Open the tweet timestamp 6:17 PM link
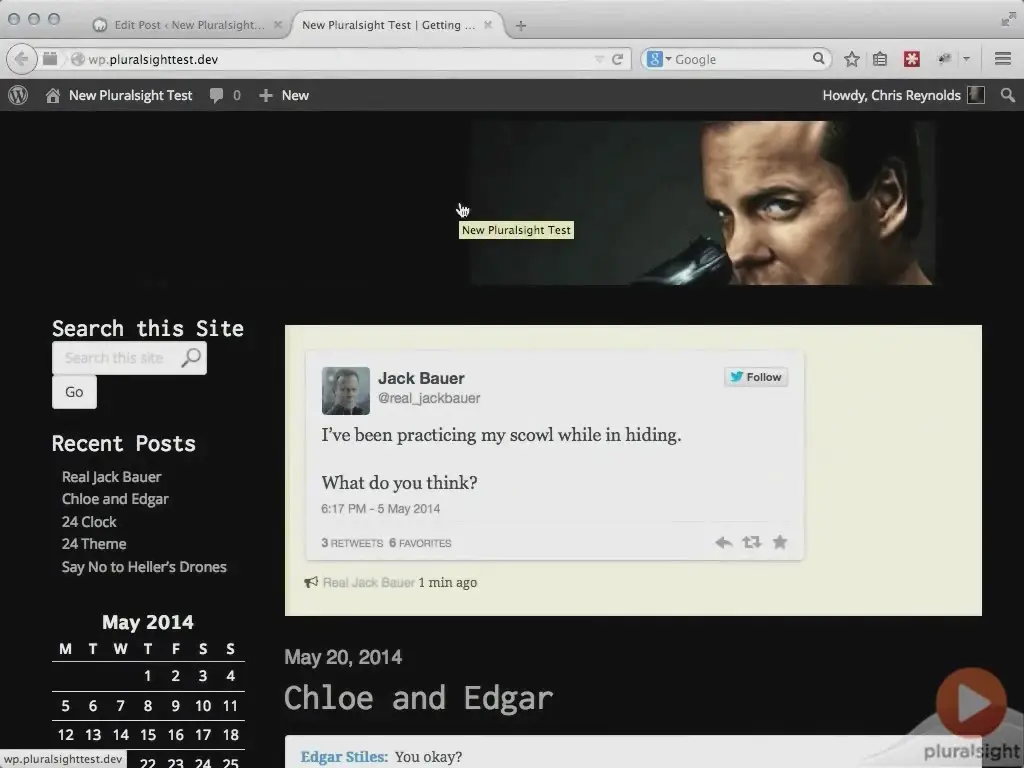 (381, 509)
